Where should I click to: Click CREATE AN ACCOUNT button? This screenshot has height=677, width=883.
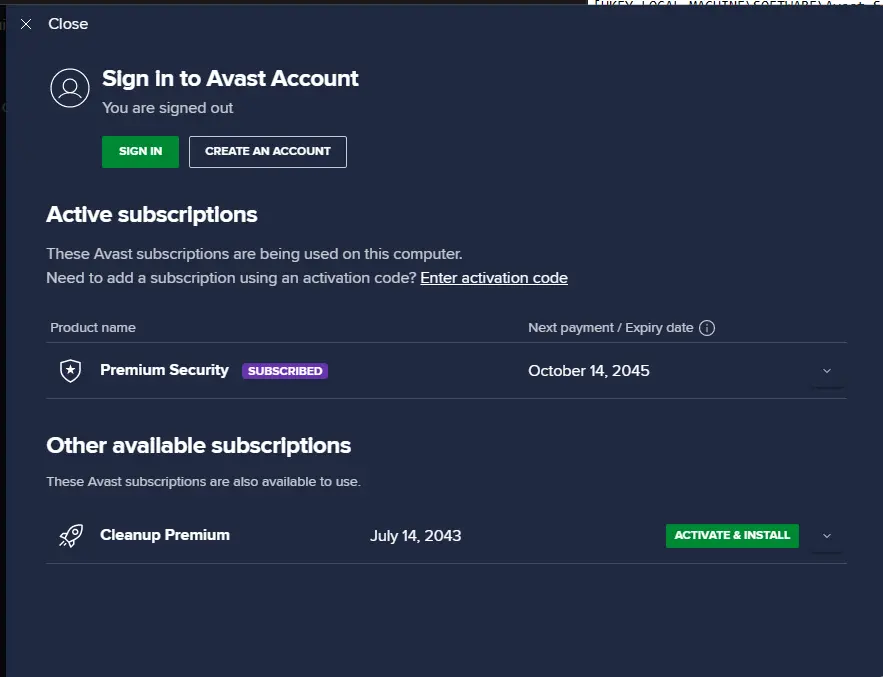click(x=267, y=152)
